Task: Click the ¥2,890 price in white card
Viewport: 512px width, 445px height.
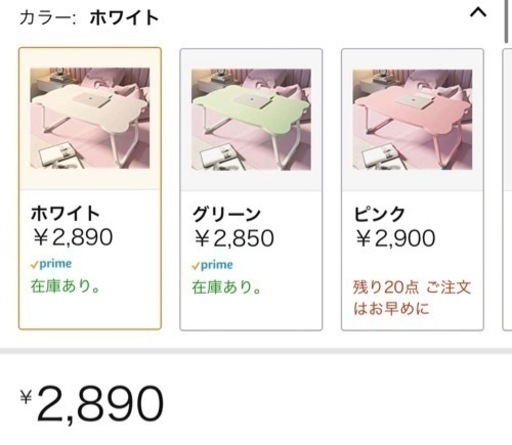Action: [73, 237]
